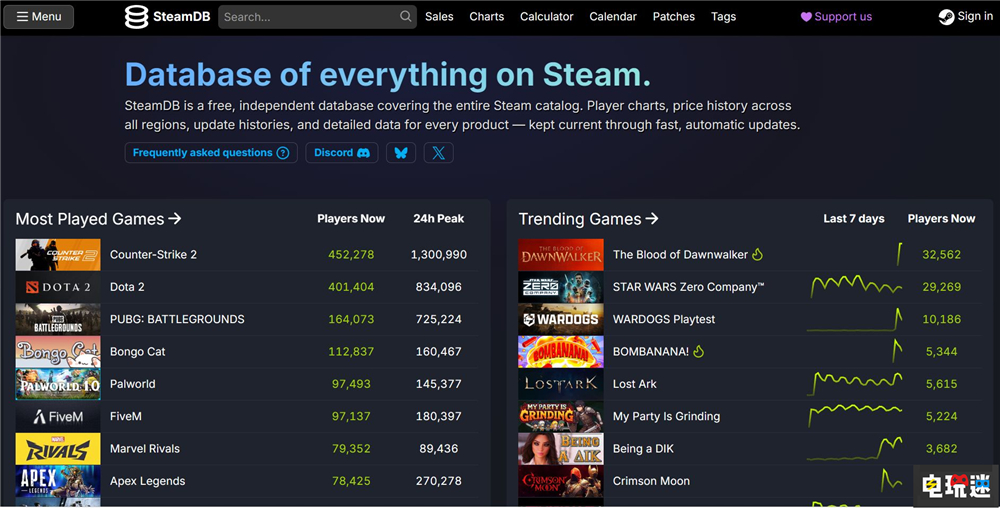Open Palworld title link
Image resolution: width=1000 pixels, height=509 pixels.
coord(132,384)
